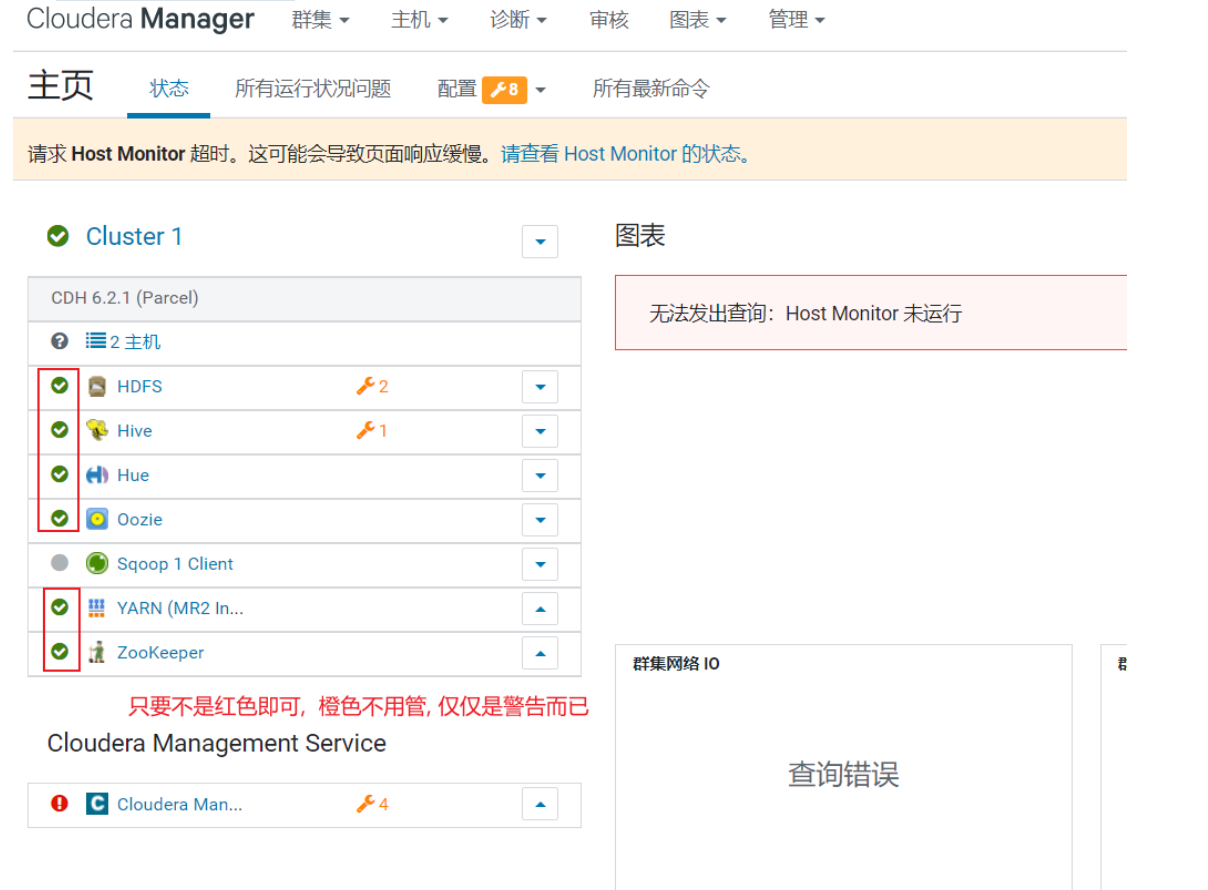Click the ZooKeeper service icon
This screenshot has width=1208, height=890.
pos(97,652)
